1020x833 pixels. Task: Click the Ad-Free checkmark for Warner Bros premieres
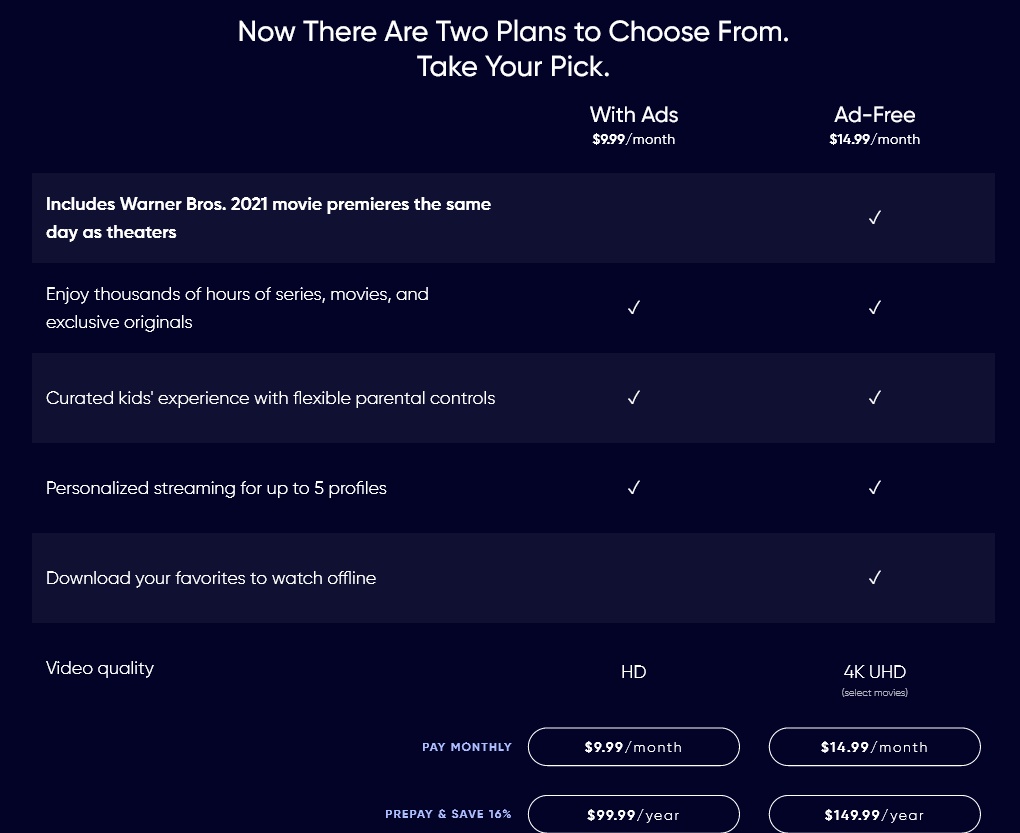[x=874, y=217]
